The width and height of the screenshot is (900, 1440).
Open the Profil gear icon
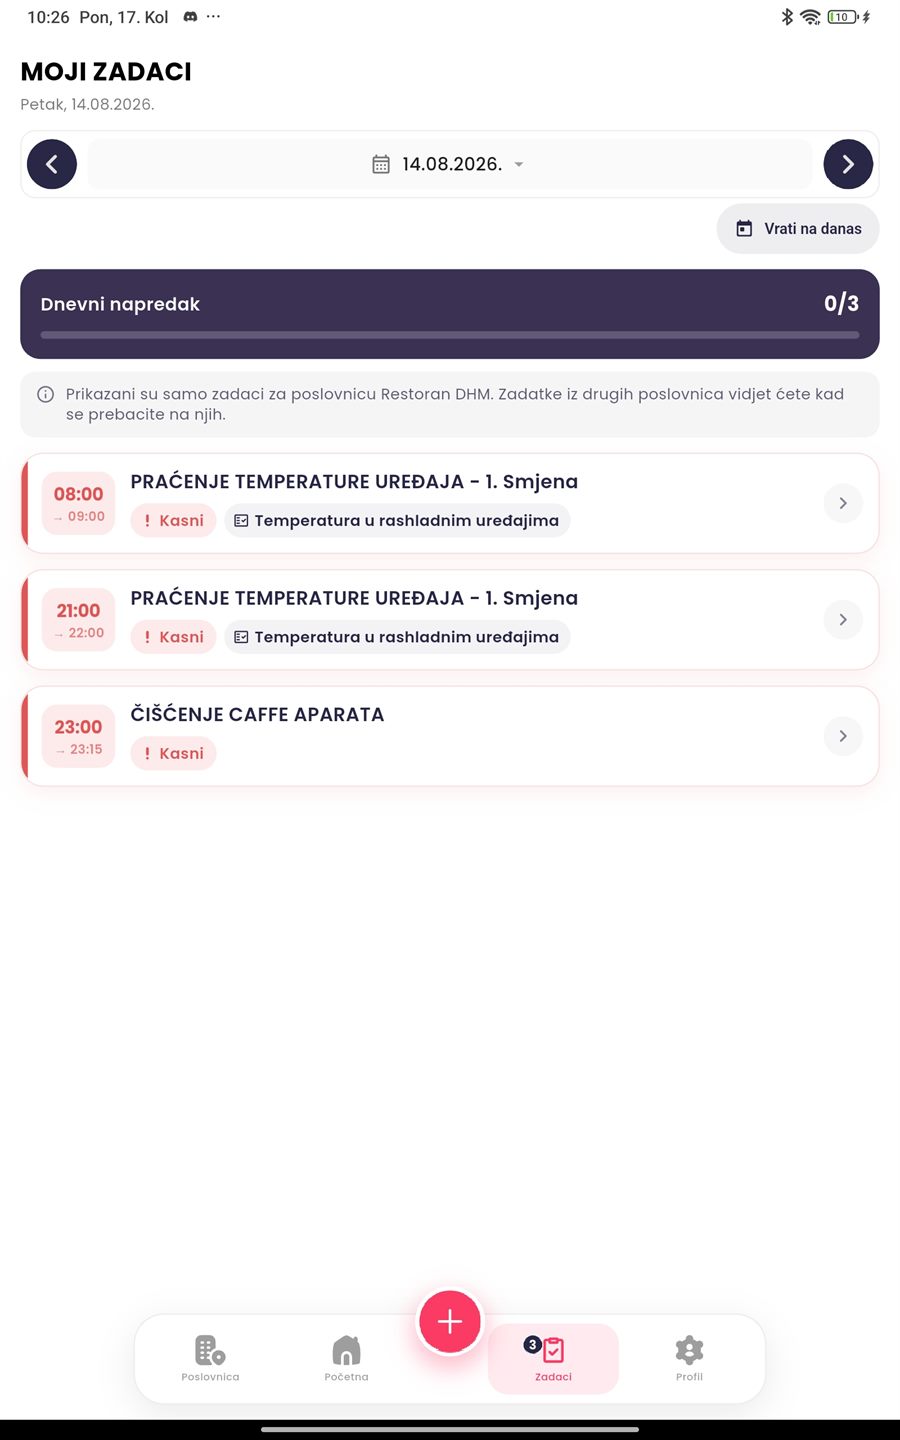(x=689, y=1351)
